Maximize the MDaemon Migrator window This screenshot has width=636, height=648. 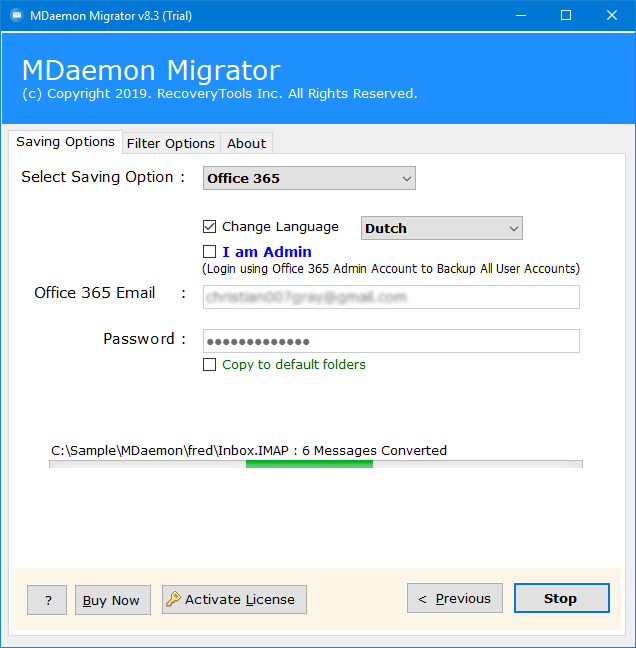[566, 16]
